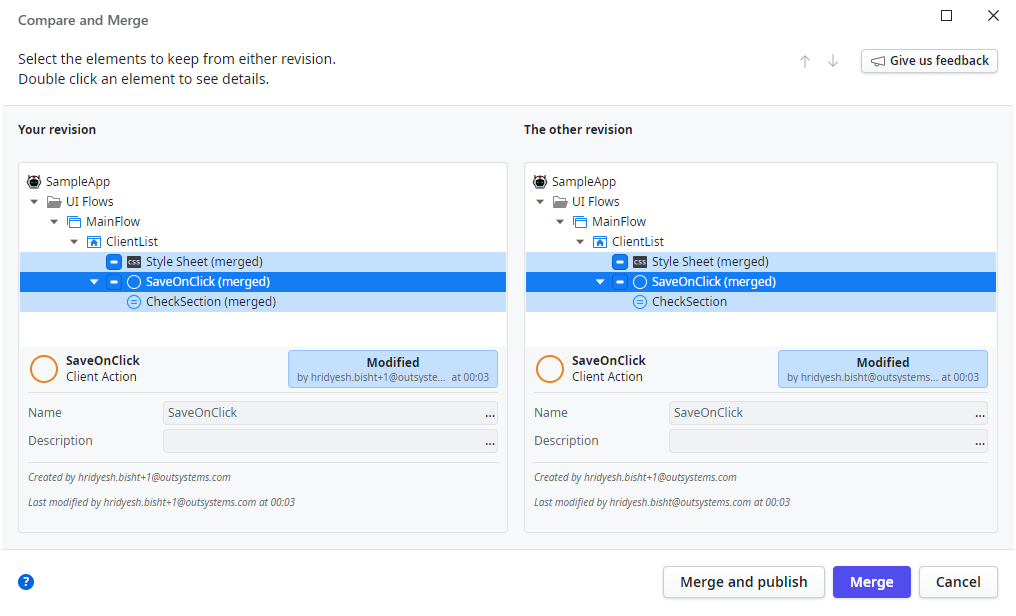This screenshot has width=1016, height=616.
Task: Click the MainFlow flow icon in your revision
Action: click(x=75, y=221)
